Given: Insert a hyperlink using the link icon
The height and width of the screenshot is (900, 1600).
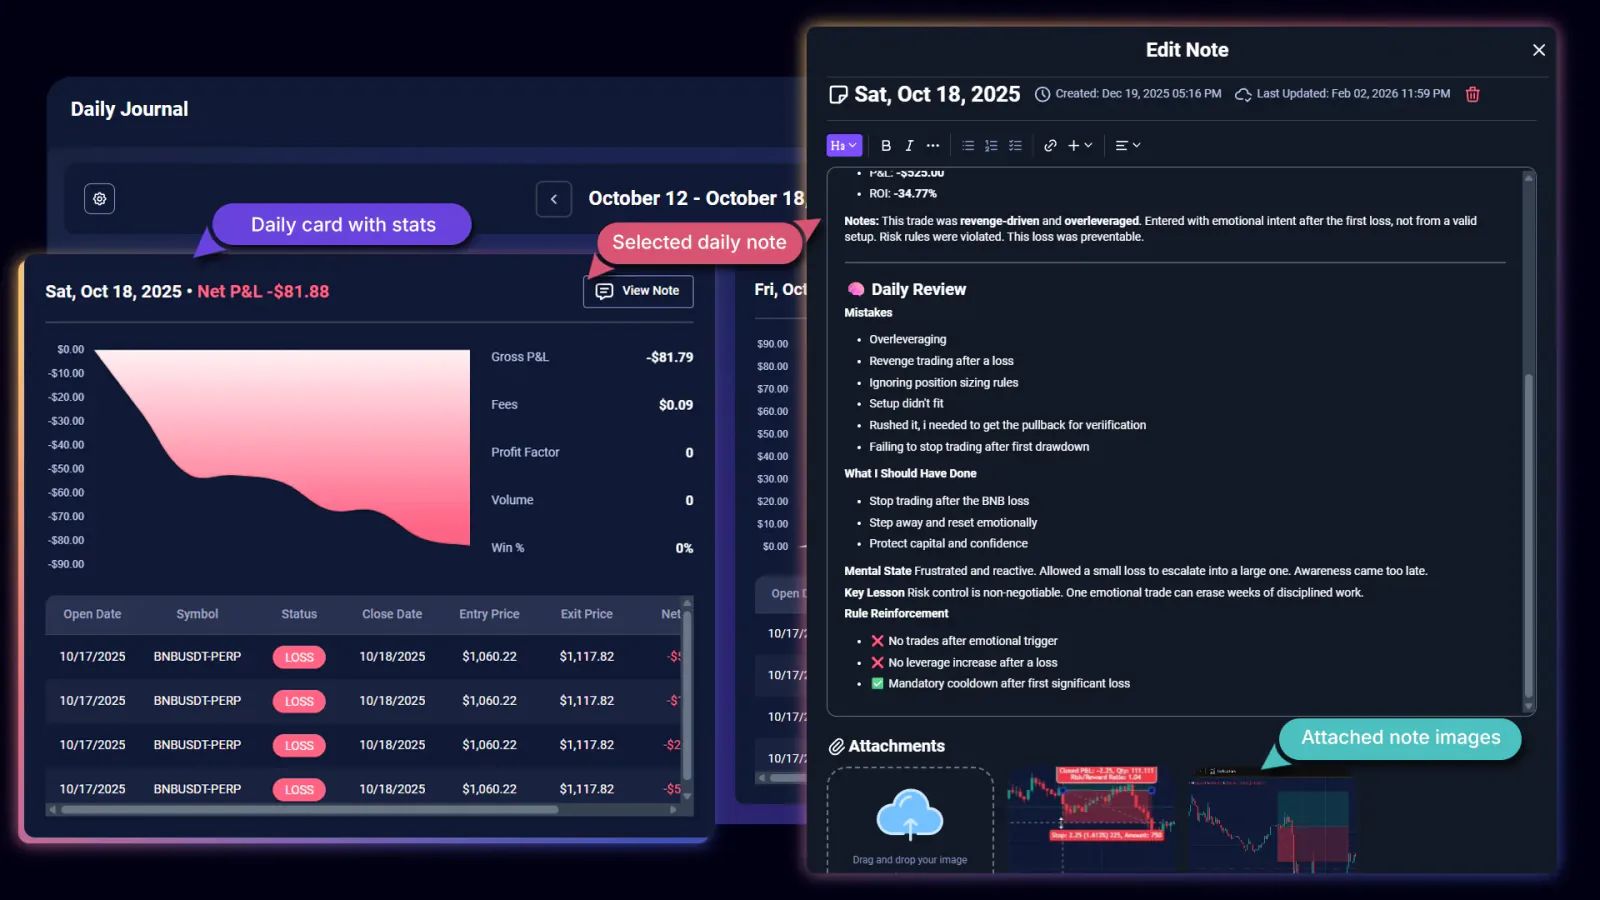Looking at the screenshot, I should [1050, 145].
